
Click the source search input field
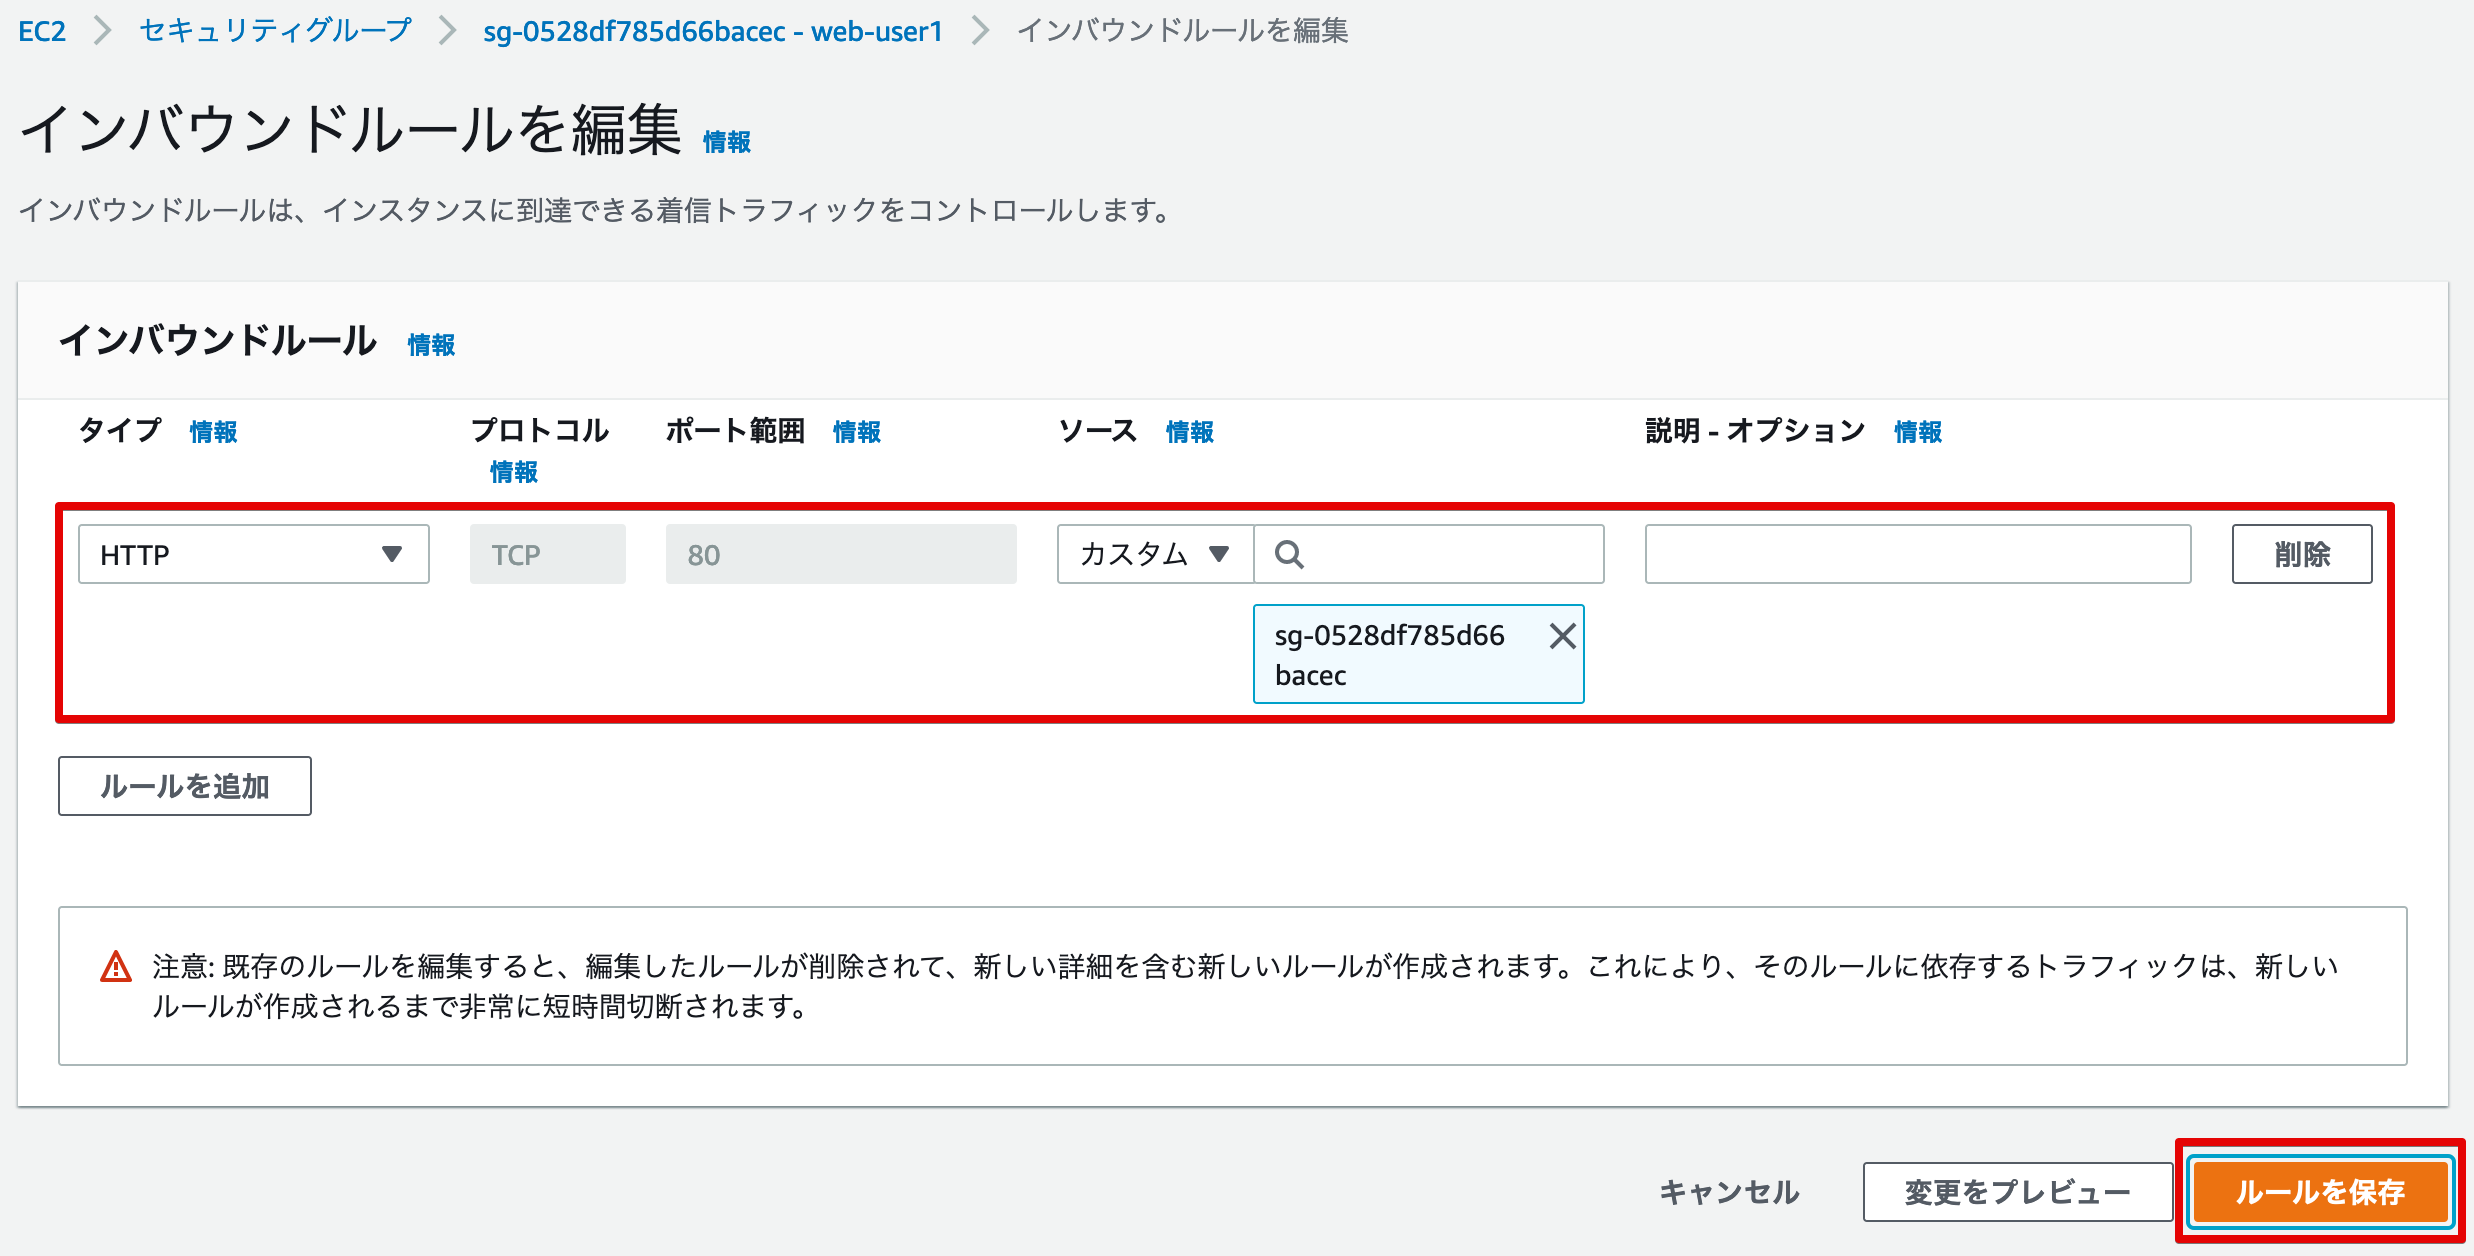click(1429, 554)
